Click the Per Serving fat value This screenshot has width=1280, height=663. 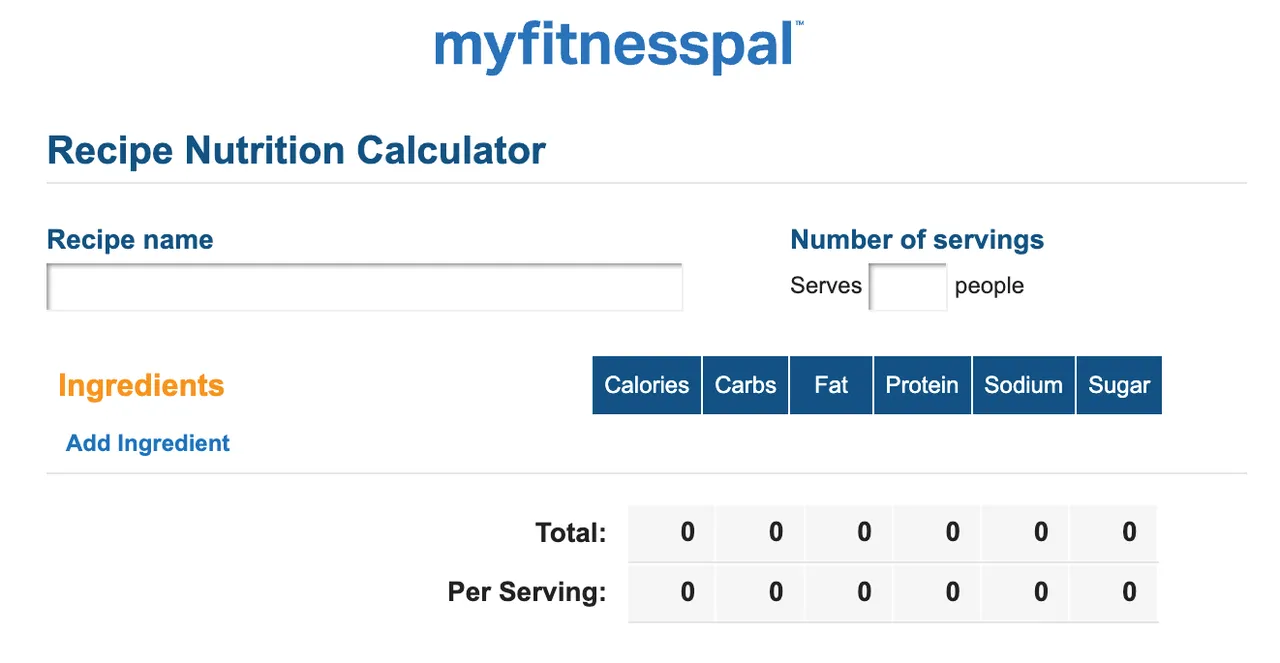click(864, 592)
